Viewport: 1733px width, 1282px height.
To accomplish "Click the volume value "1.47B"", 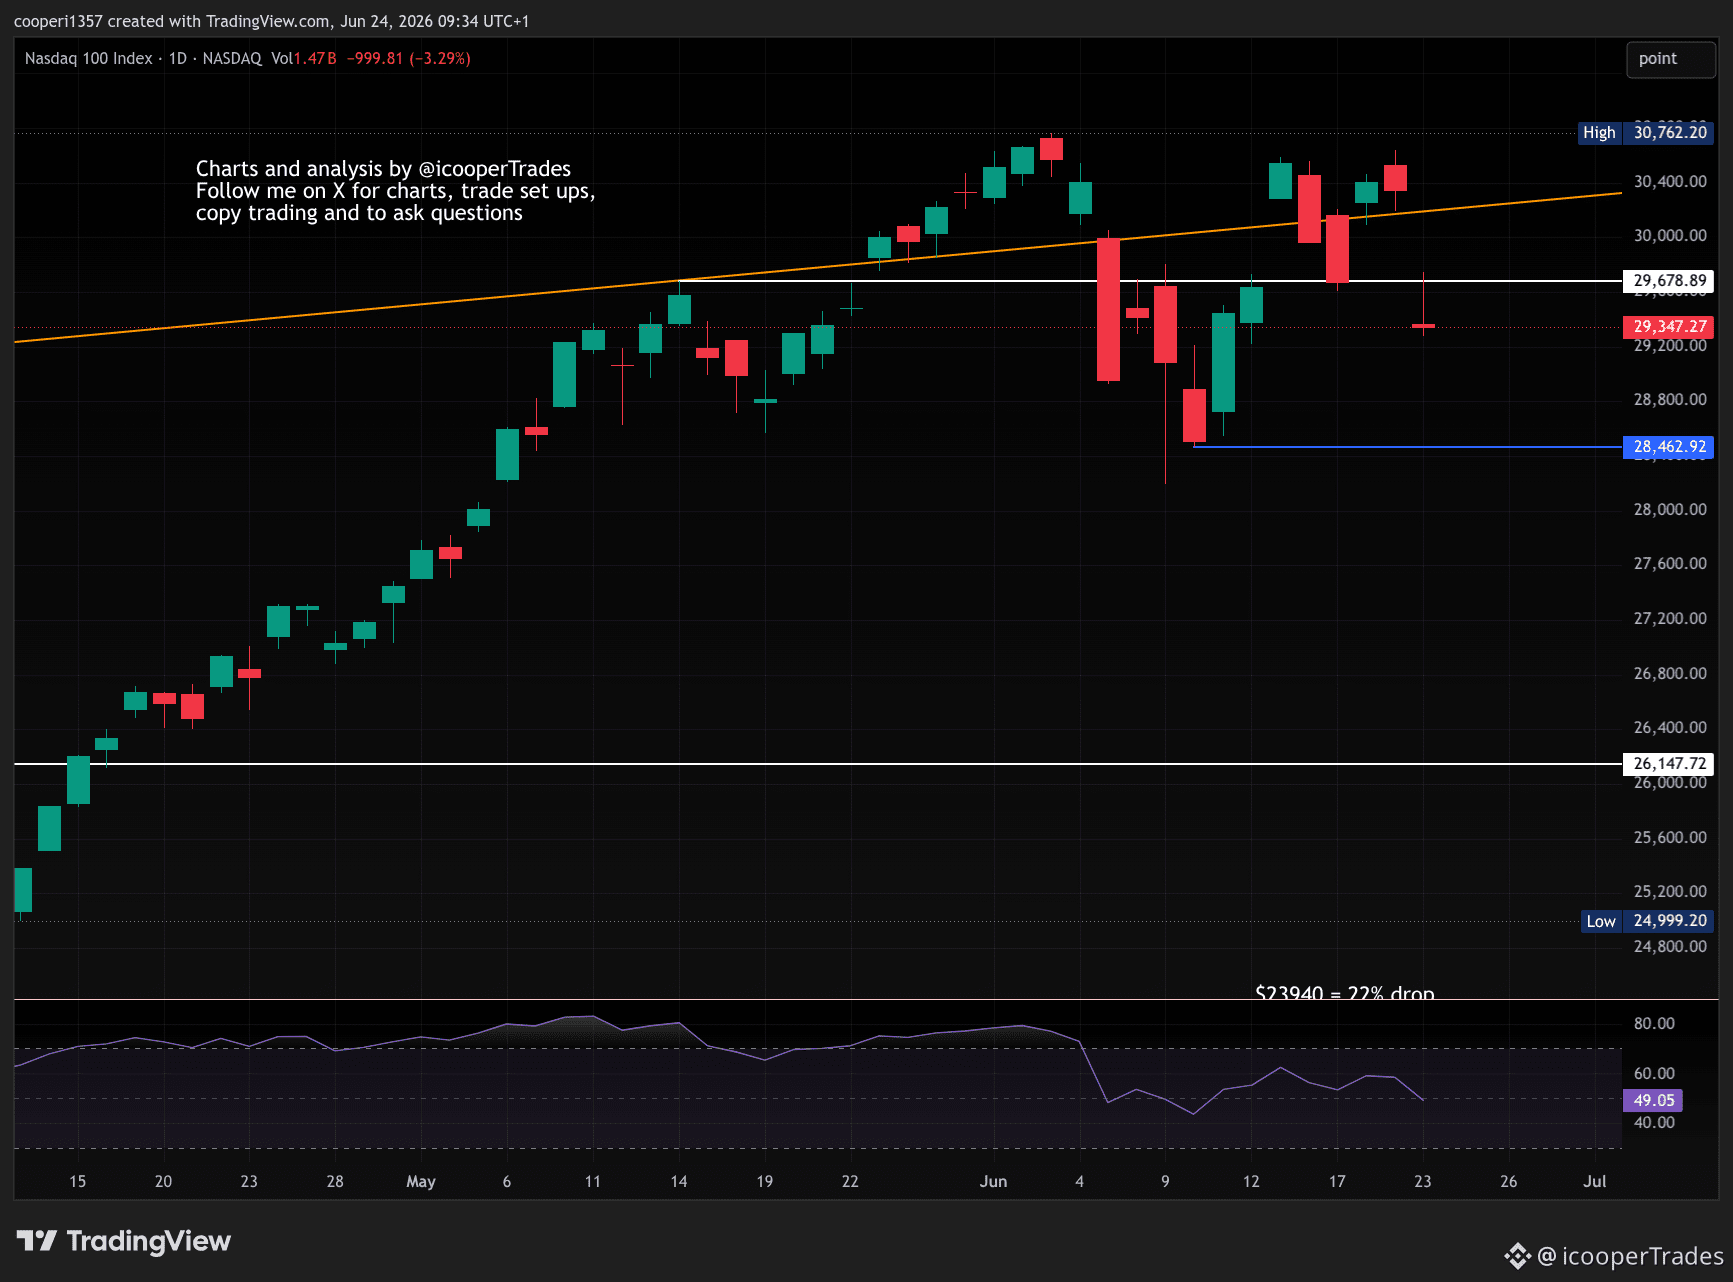I will (x=315, y=58).
